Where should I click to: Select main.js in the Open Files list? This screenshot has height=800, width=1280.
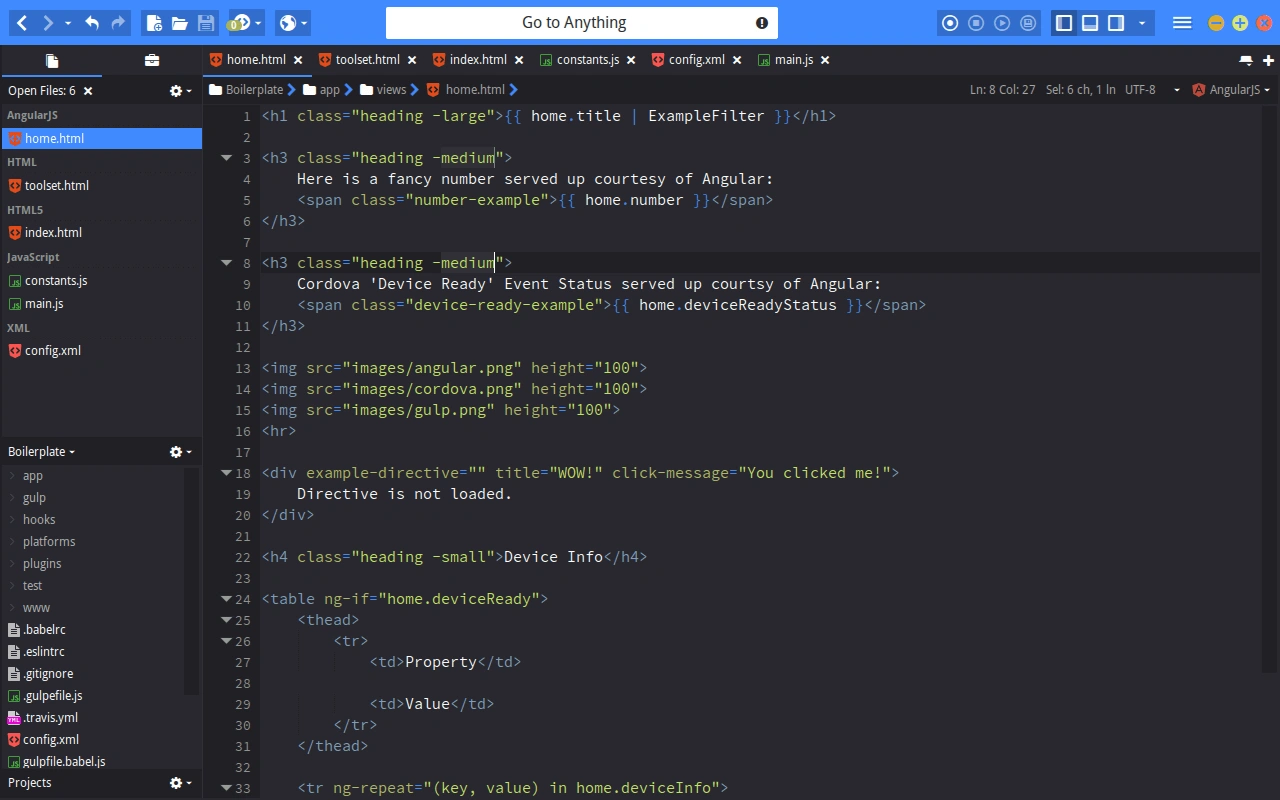point(44,303)
